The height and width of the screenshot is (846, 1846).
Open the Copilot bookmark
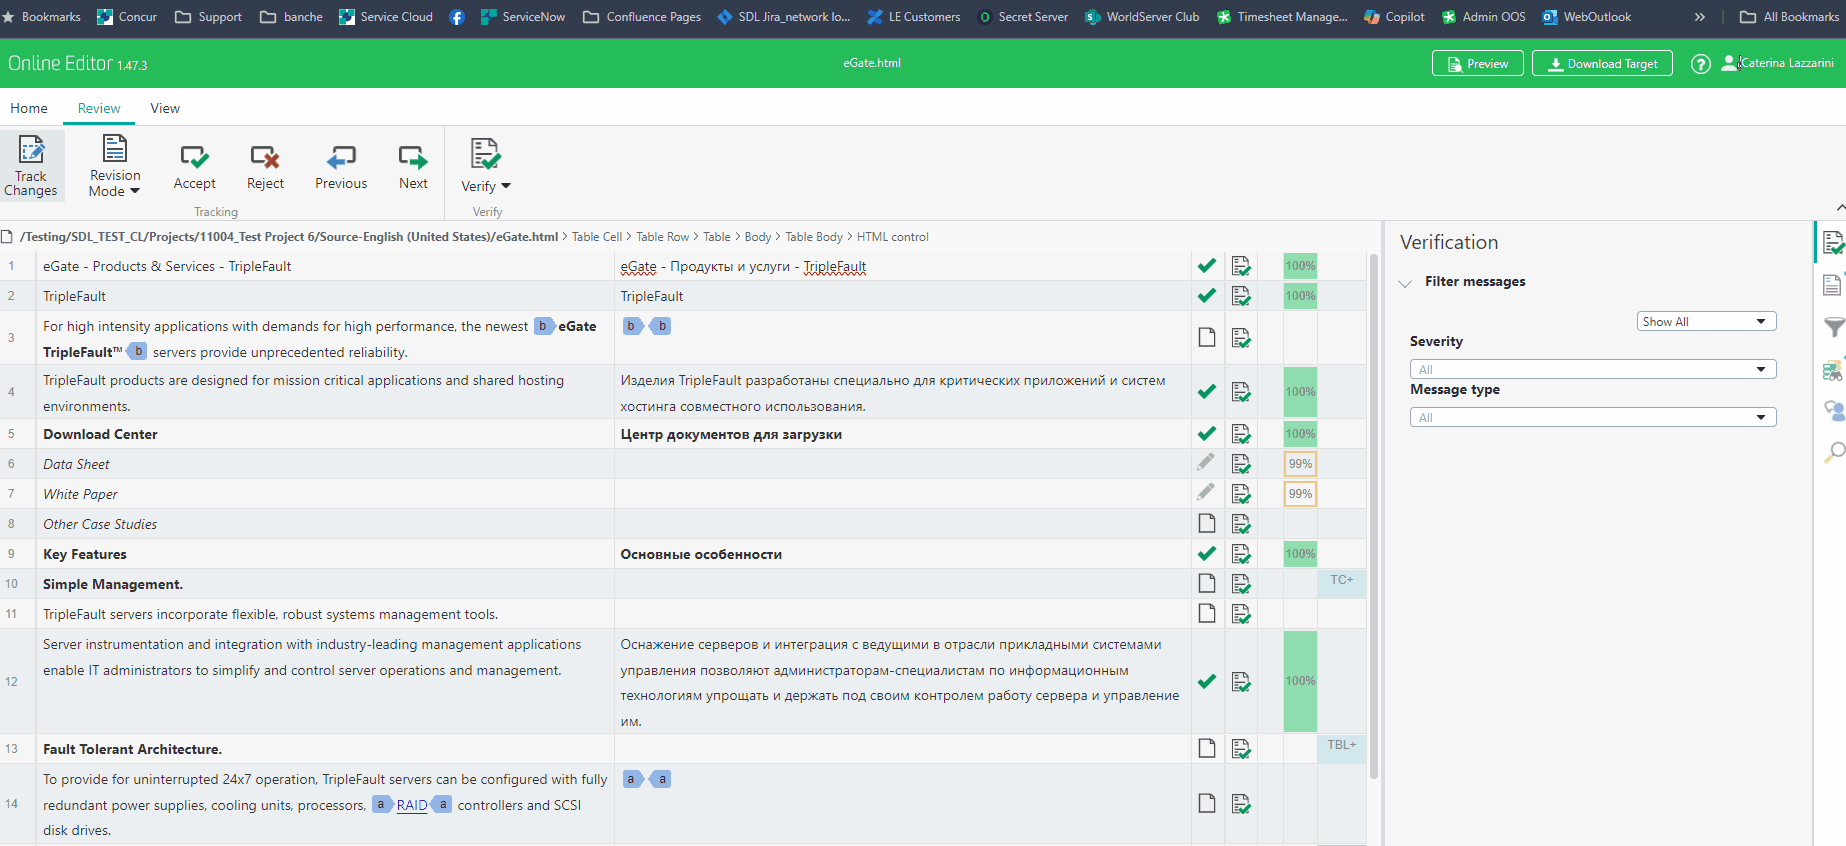[x=1394, y=17]
